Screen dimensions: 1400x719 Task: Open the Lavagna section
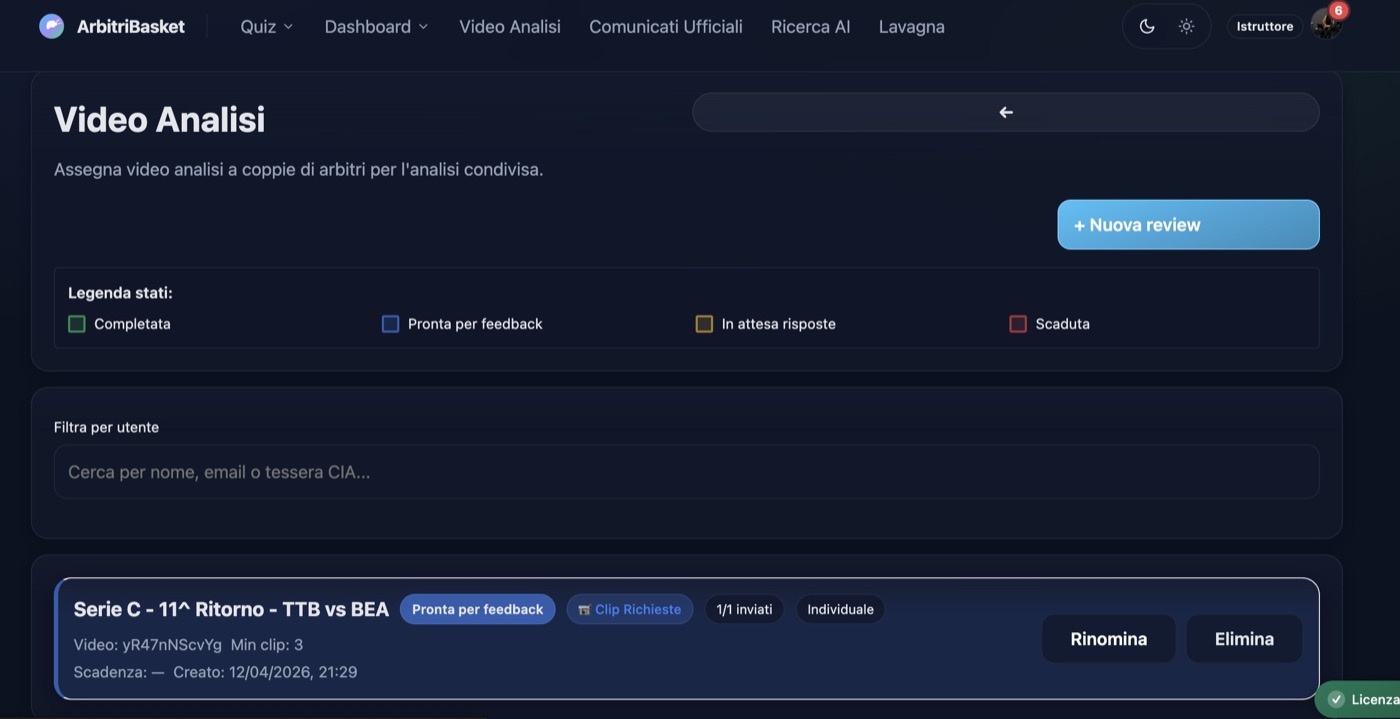pos(912,27)
